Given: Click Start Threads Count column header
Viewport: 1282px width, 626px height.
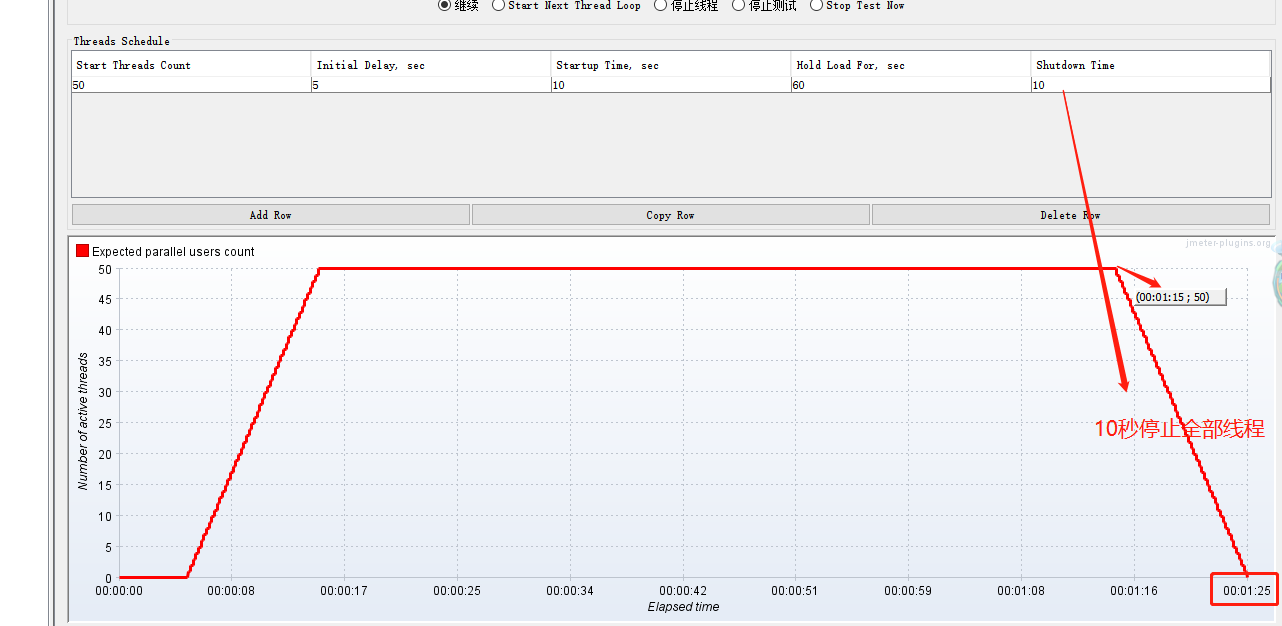Looking at the screenshot, I should (191, 65).
